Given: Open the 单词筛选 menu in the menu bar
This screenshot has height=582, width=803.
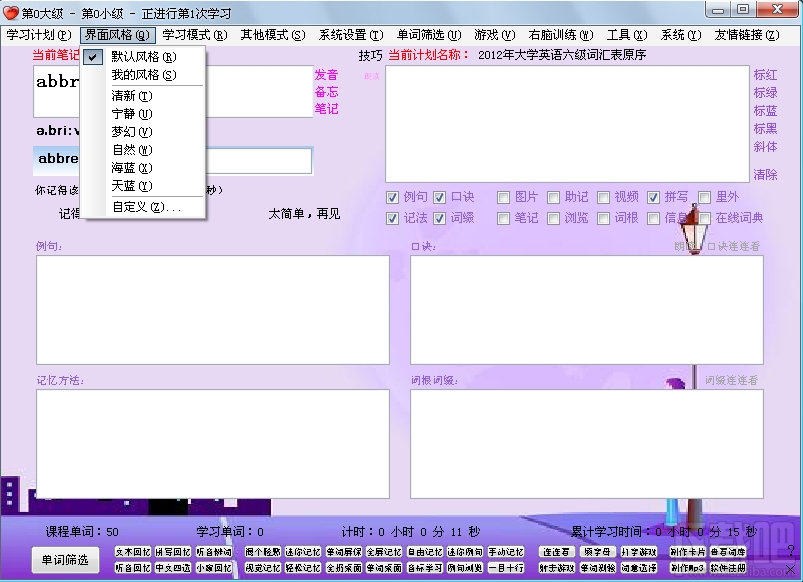Looking at the screenshot, I should click(x=429, y=35).
